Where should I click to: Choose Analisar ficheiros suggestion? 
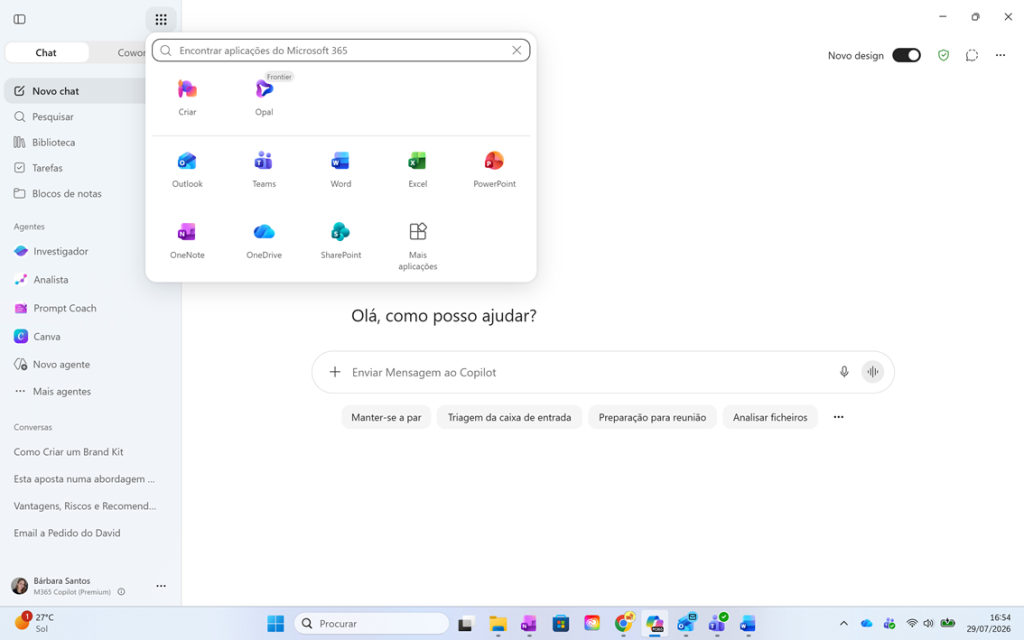click(770, 417)
